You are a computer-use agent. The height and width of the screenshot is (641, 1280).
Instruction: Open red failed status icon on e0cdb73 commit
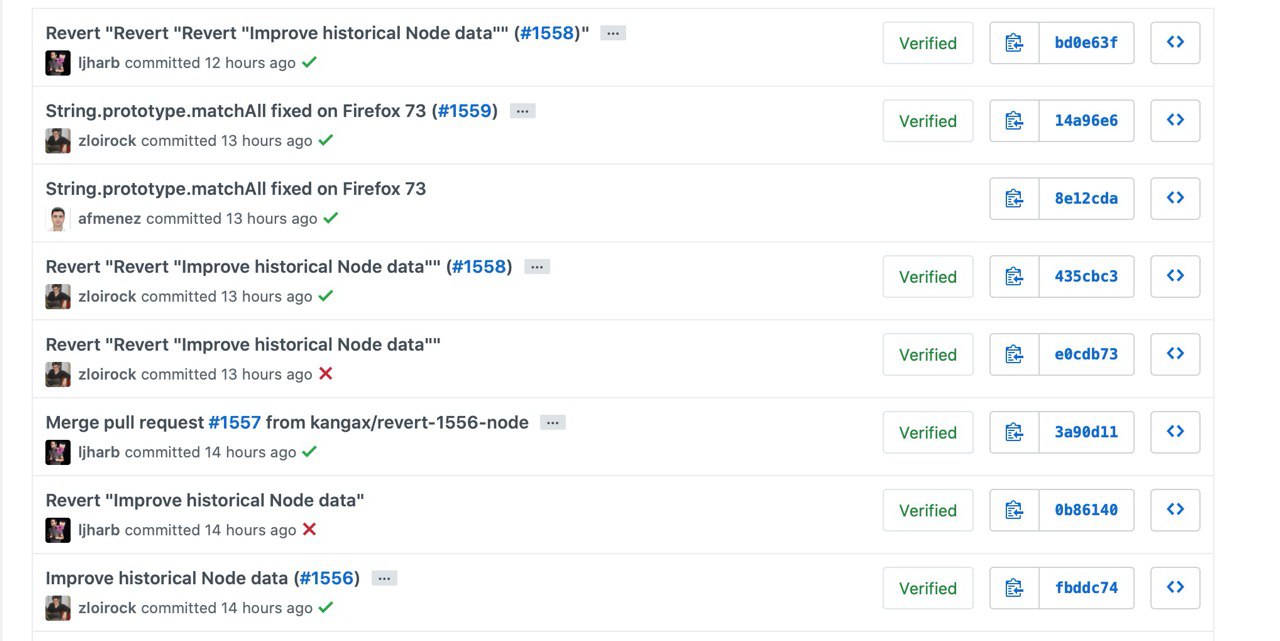(x=325, y=374)
